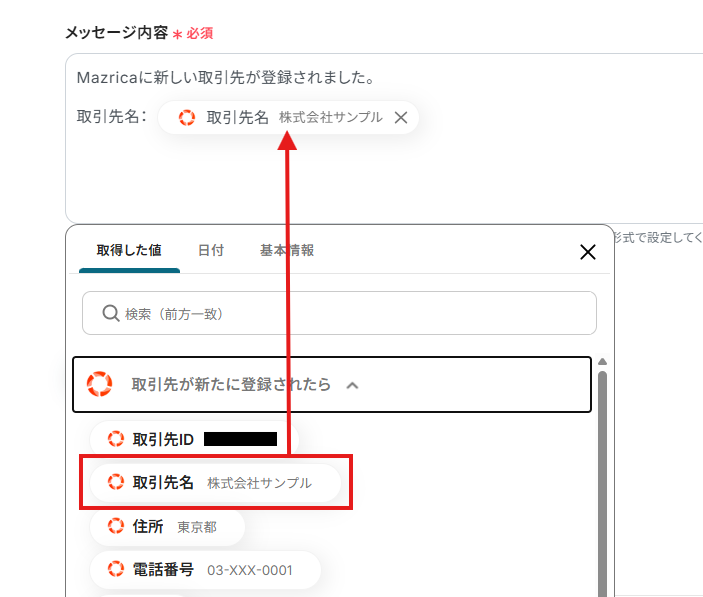703x597 pixels.
Task: Remove the 取引先名 tag from the message
Action: coord(401,118)
